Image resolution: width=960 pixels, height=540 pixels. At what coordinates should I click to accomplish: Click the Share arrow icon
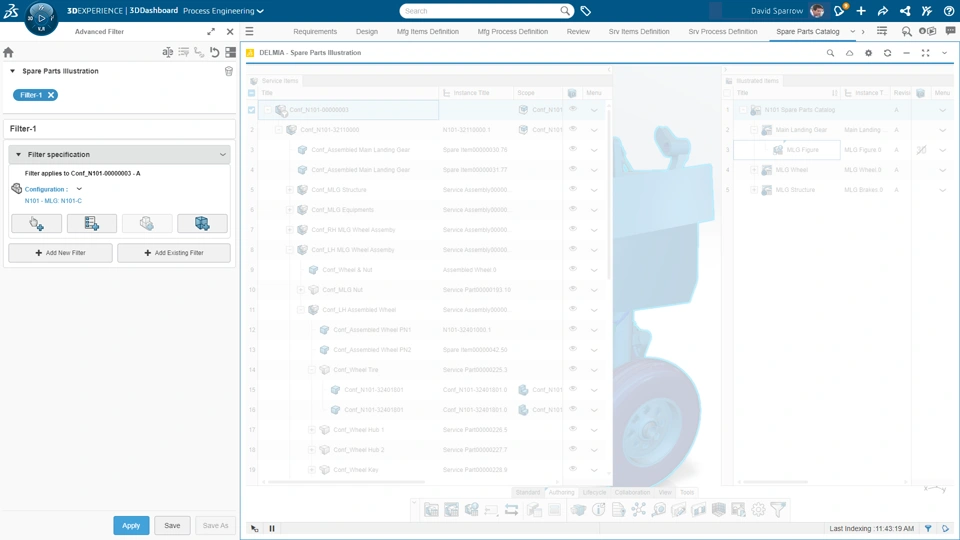tap(883, 10)
